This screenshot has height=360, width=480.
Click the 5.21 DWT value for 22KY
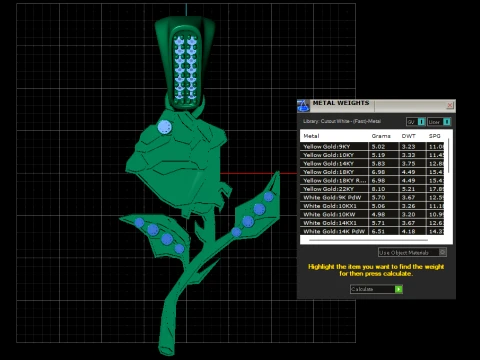click(x=408, y=189)
